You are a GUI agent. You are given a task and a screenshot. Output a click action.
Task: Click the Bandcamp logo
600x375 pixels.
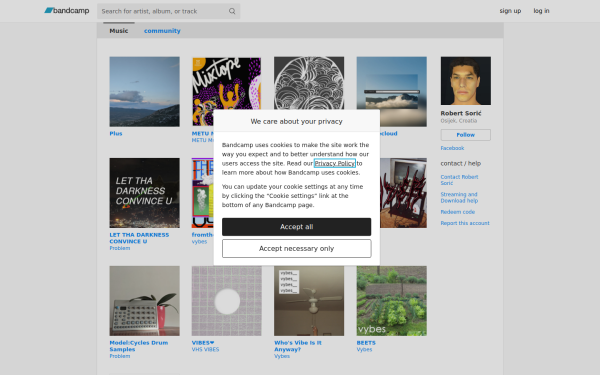coord(67,11)
